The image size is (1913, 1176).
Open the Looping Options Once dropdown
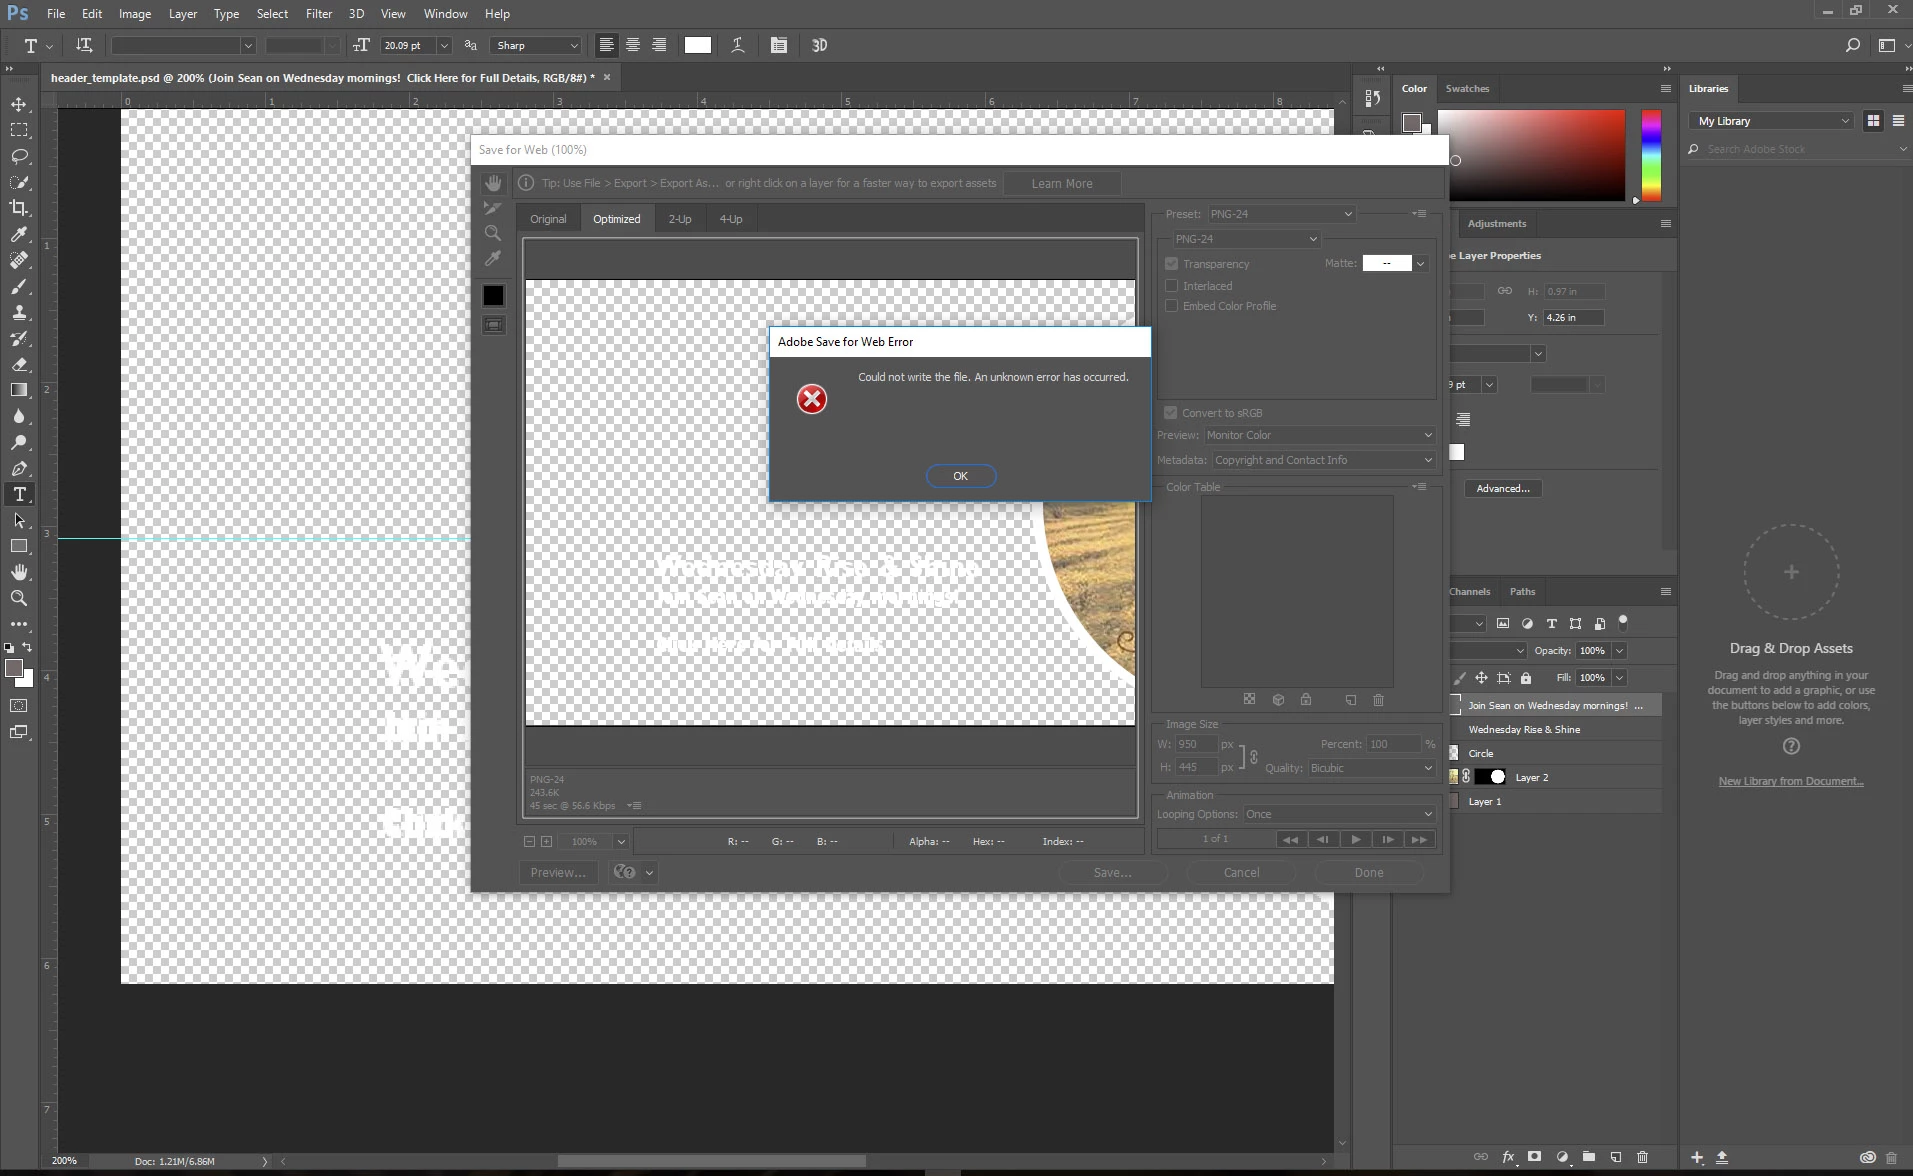pyautogui.click(x=1339, y=814)
